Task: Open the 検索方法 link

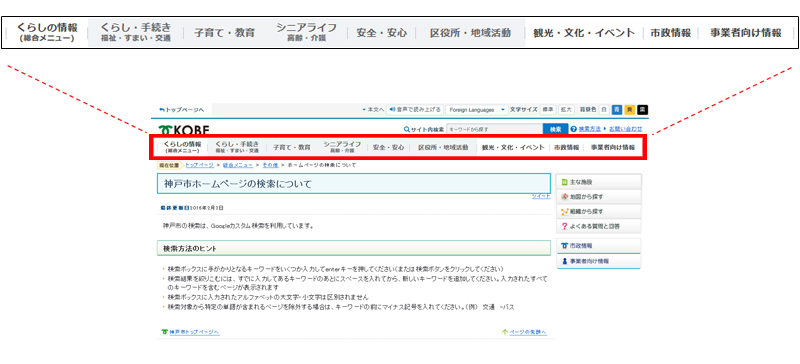Action: tap(589, 129)
